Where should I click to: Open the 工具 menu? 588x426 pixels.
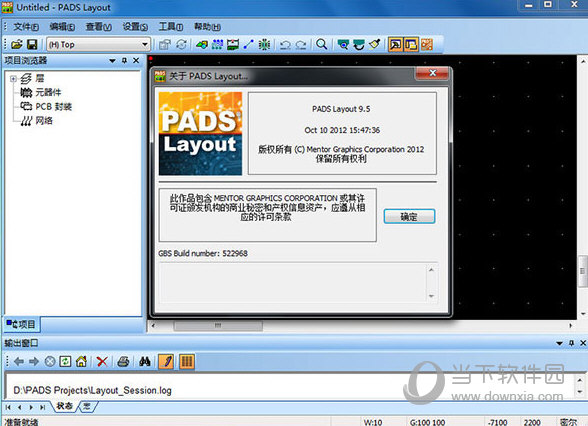coord(171,27)
